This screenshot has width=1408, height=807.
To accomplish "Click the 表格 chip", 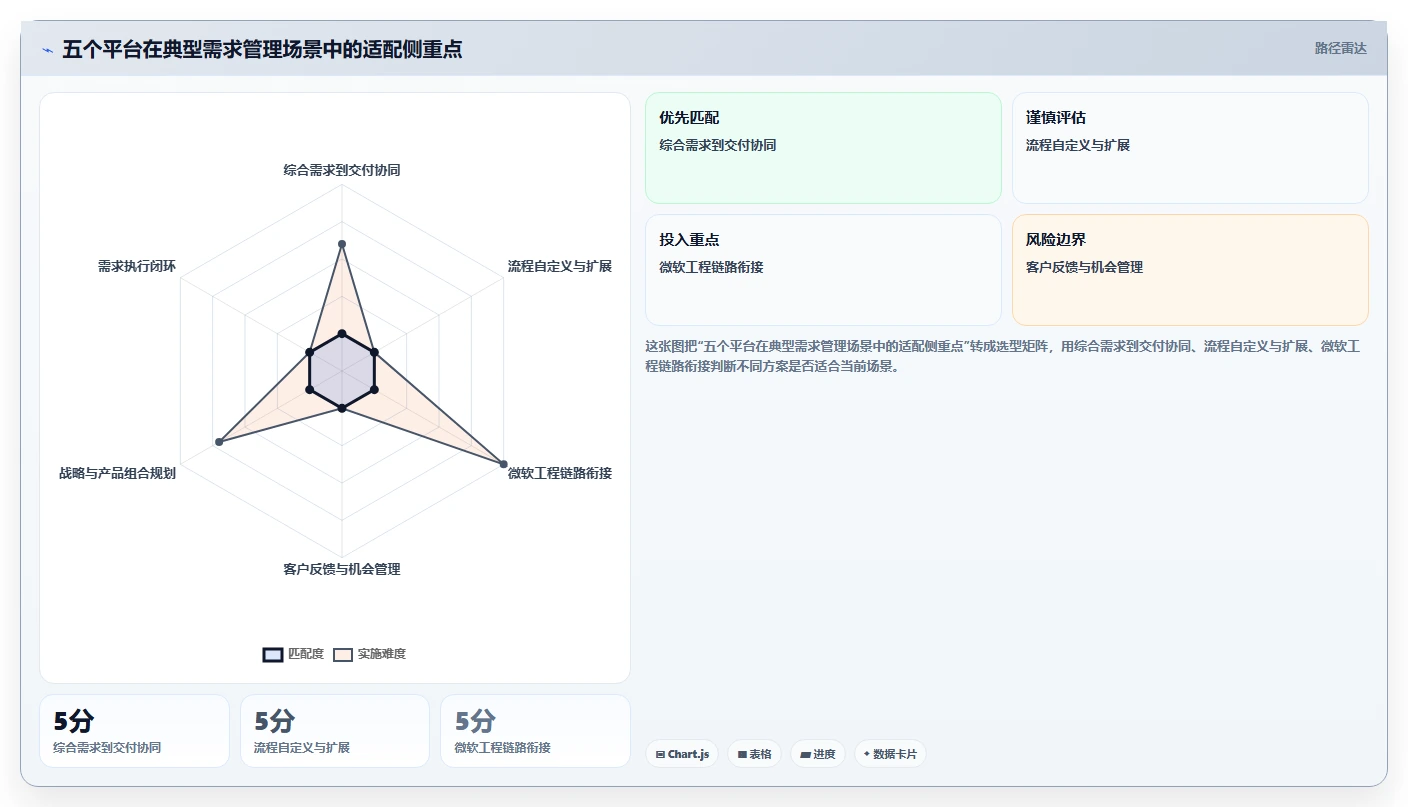I will pyautogui.click(x=754, y=754).
